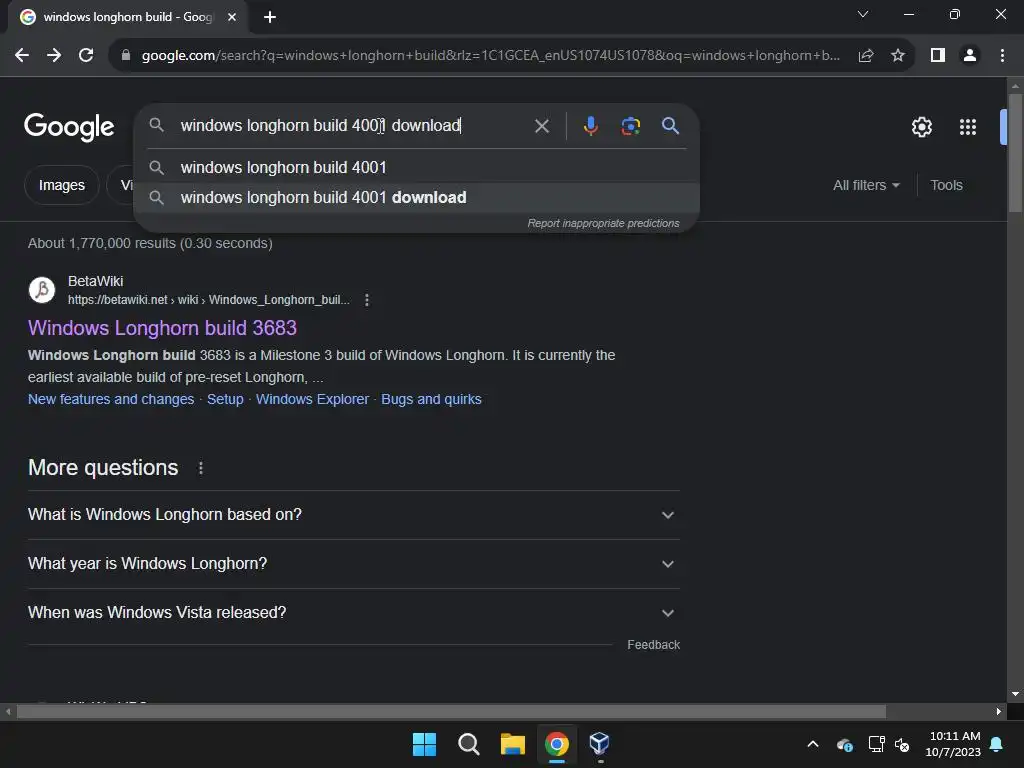Start a voice search with microphone
This screenshot has width=1024, height=768.
coord(590,126)
